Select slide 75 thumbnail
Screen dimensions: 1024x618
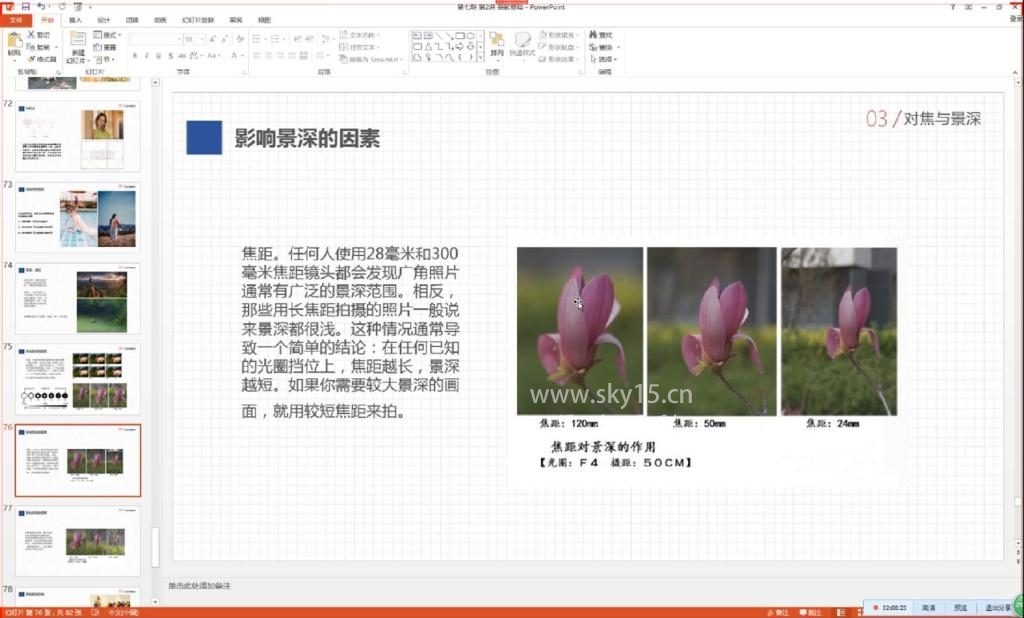point(78,379)
